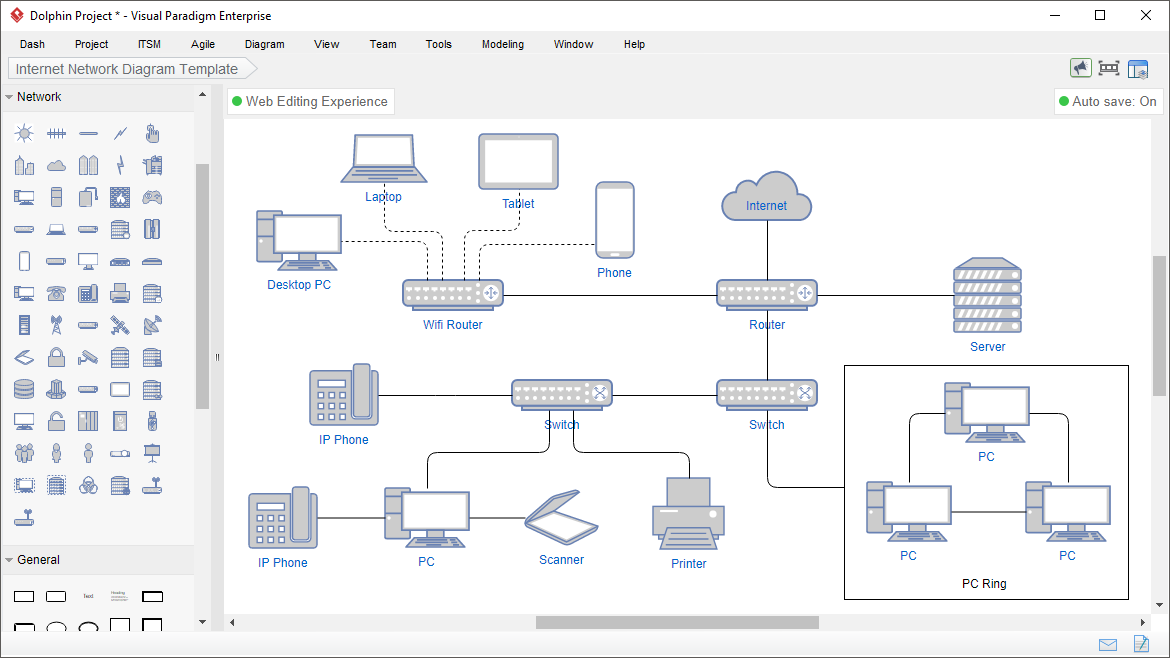The width and height of the screenshot is (1170, 658).
Task: Pick the security camera shape
Action: (88, 357)
